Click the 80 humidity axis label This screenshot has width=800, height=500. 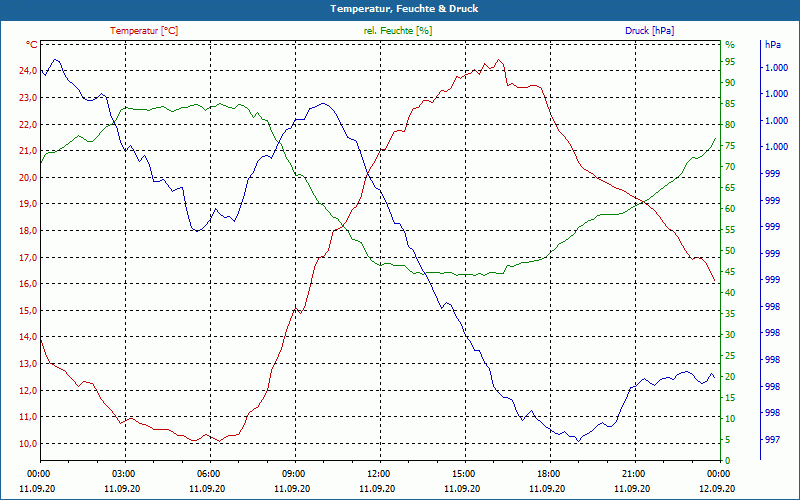click(730, 124)
